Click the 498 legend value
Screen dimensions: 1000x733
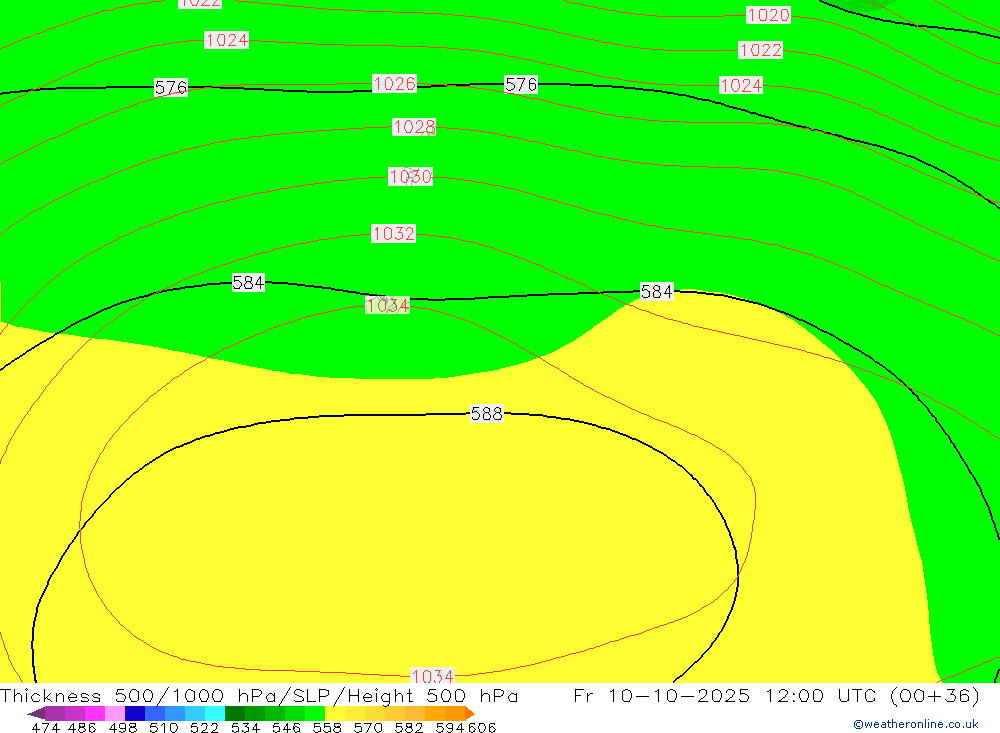click(123, 727)
